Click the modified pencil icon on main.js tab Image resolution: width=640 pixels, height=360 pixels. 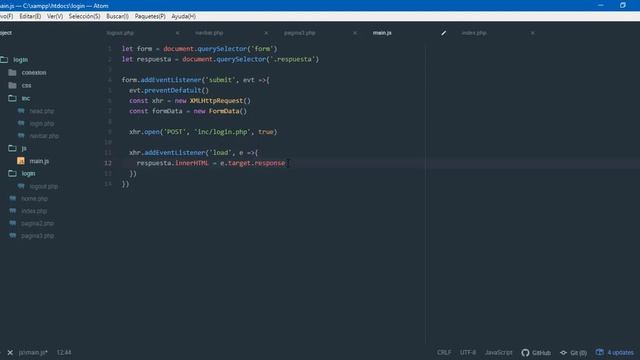pos(444,33)
